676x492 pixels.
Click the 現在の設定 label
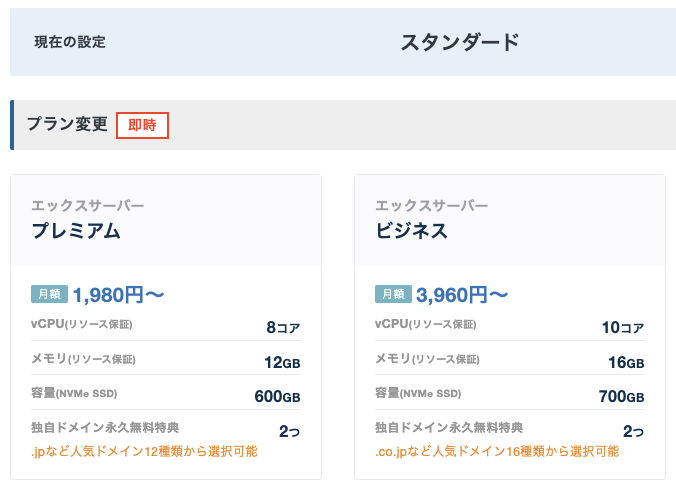tap(70, 42)
